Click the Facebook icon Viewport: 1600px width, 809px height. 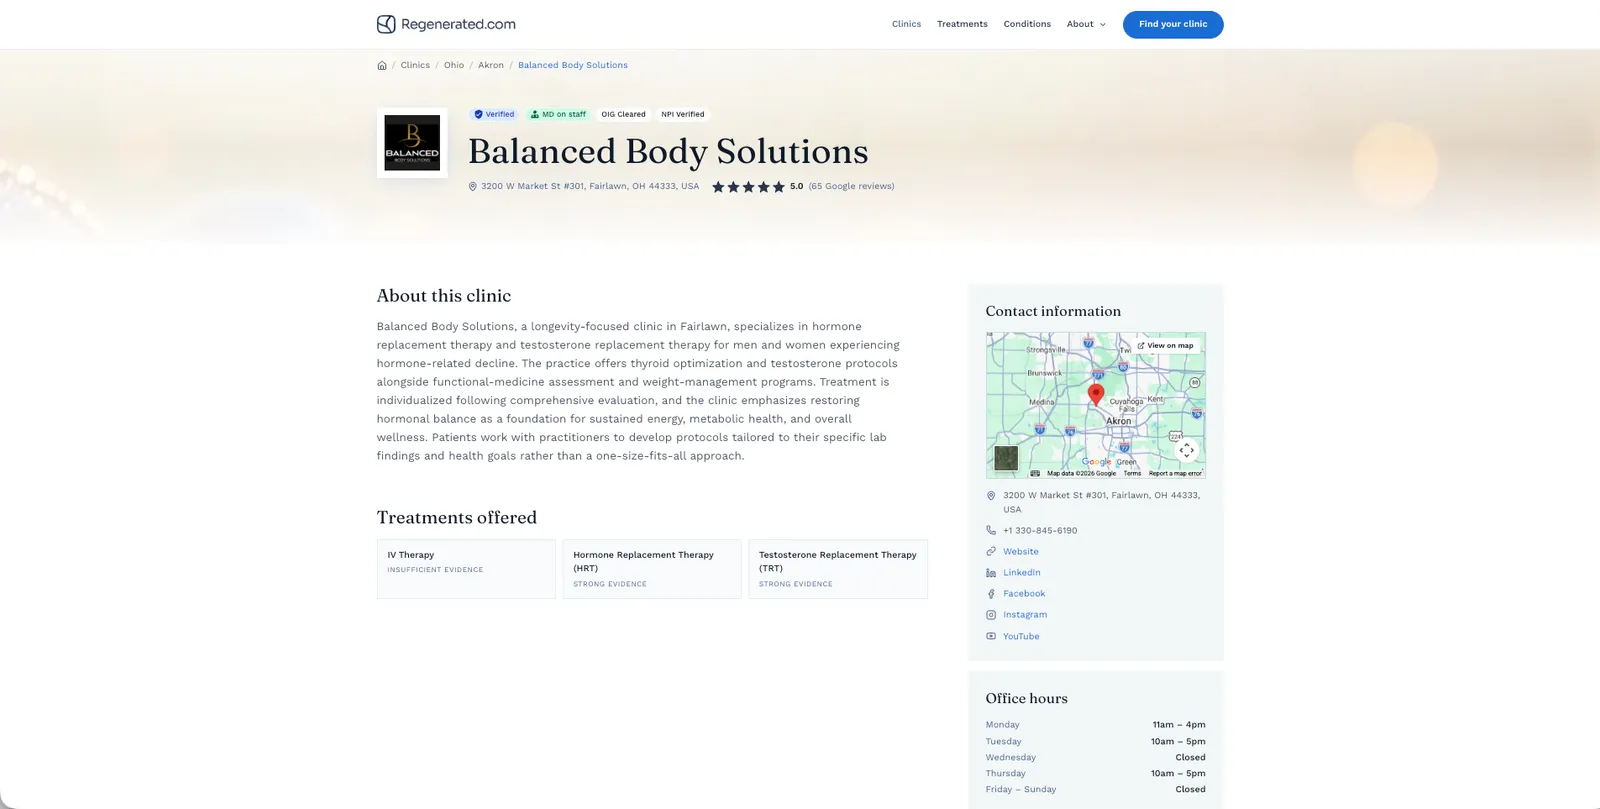[x=991, y=593]
